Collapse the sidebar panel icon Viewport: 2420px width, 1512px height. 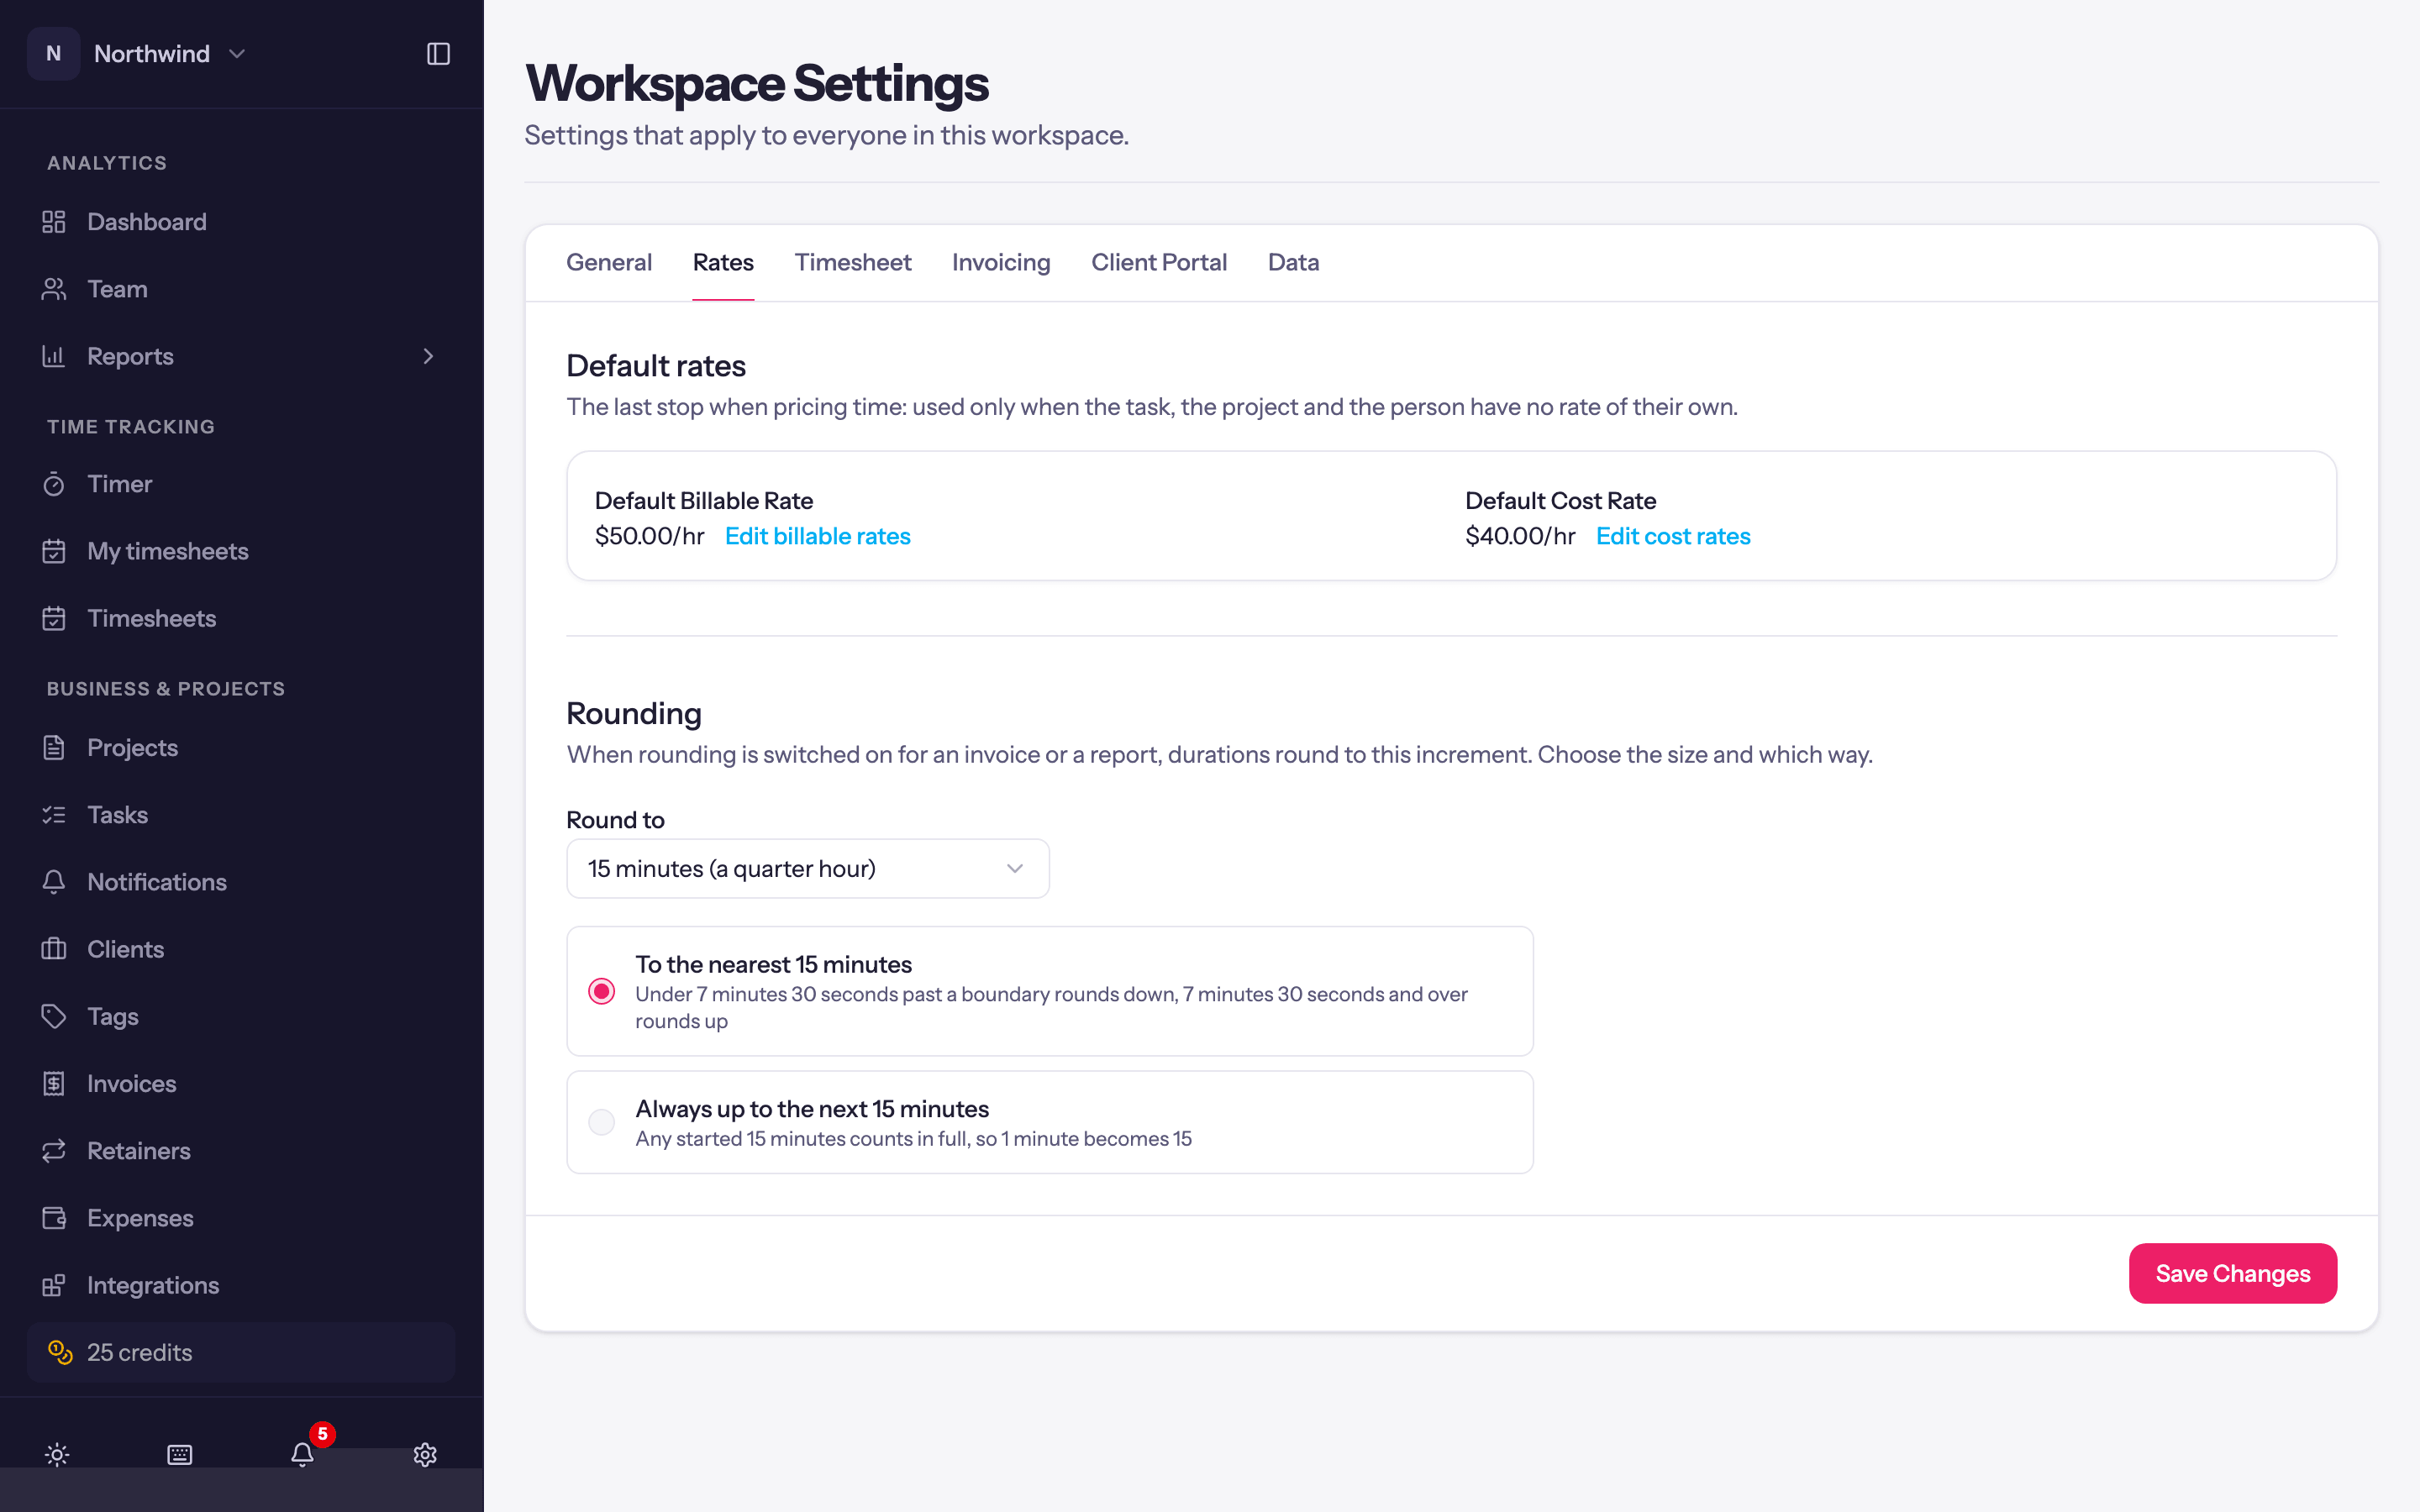(438, 54)
